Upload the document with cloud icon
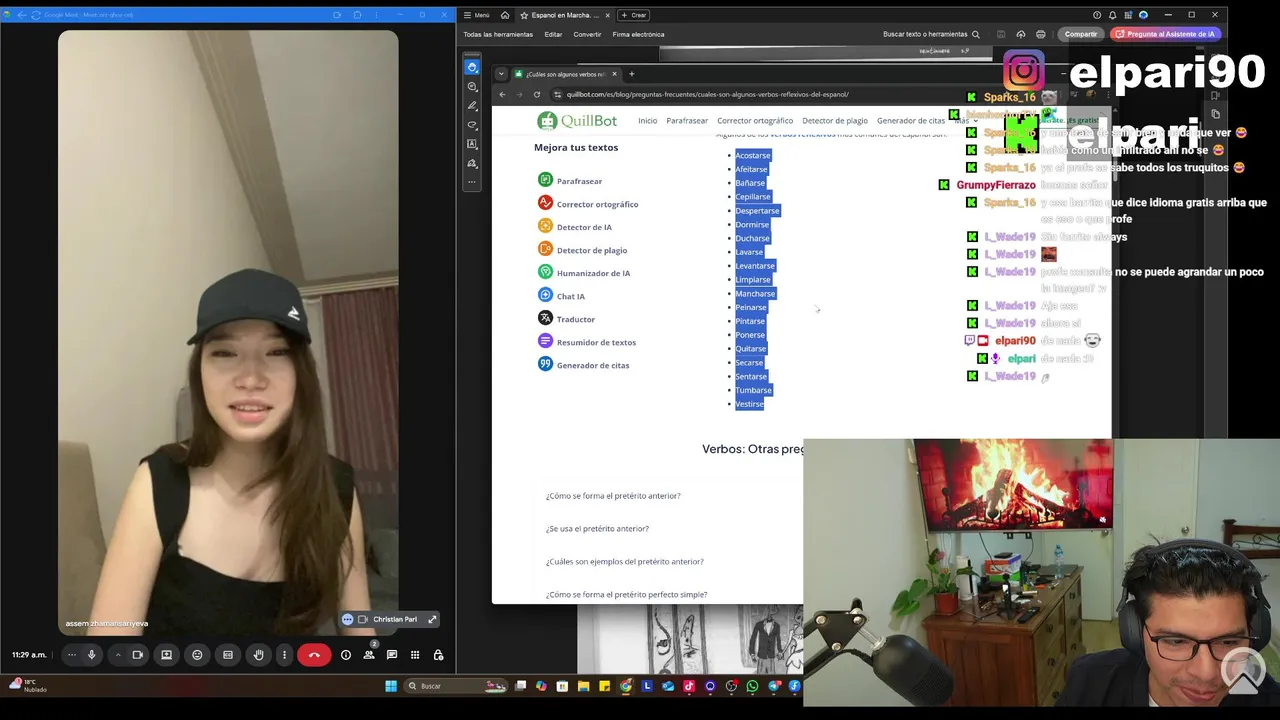 (x=1021, y=34)
